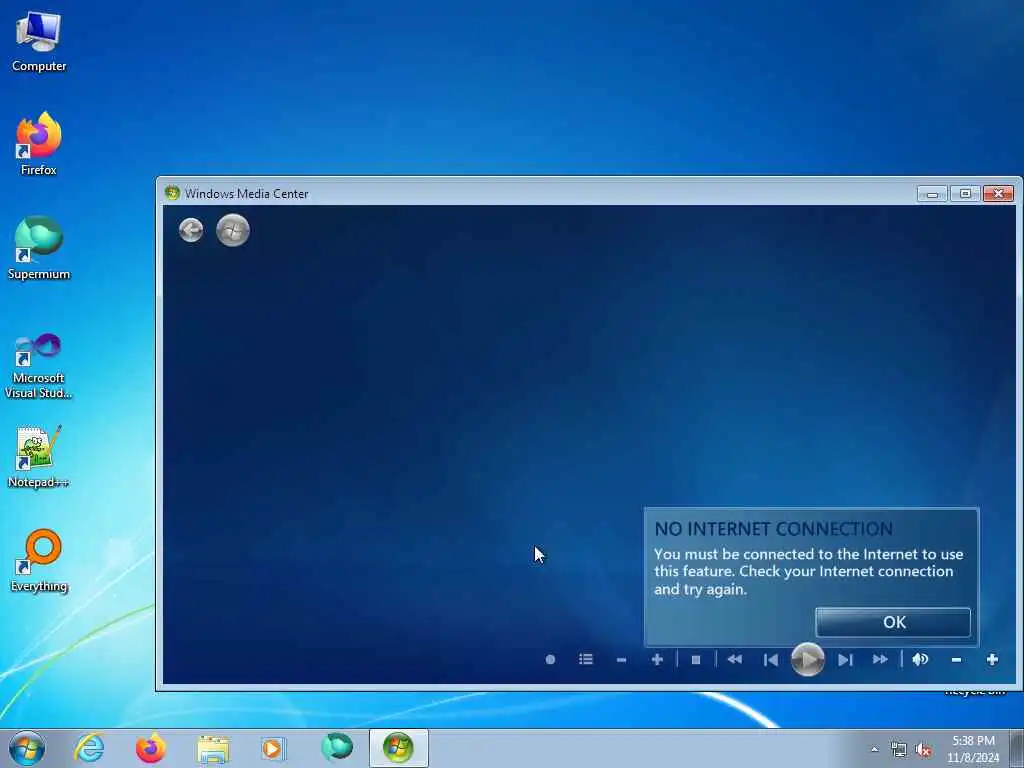Click the NO INTERNET CONNECTION heading
This screenshot has width=1024, height=768.
tap(773, 529)
